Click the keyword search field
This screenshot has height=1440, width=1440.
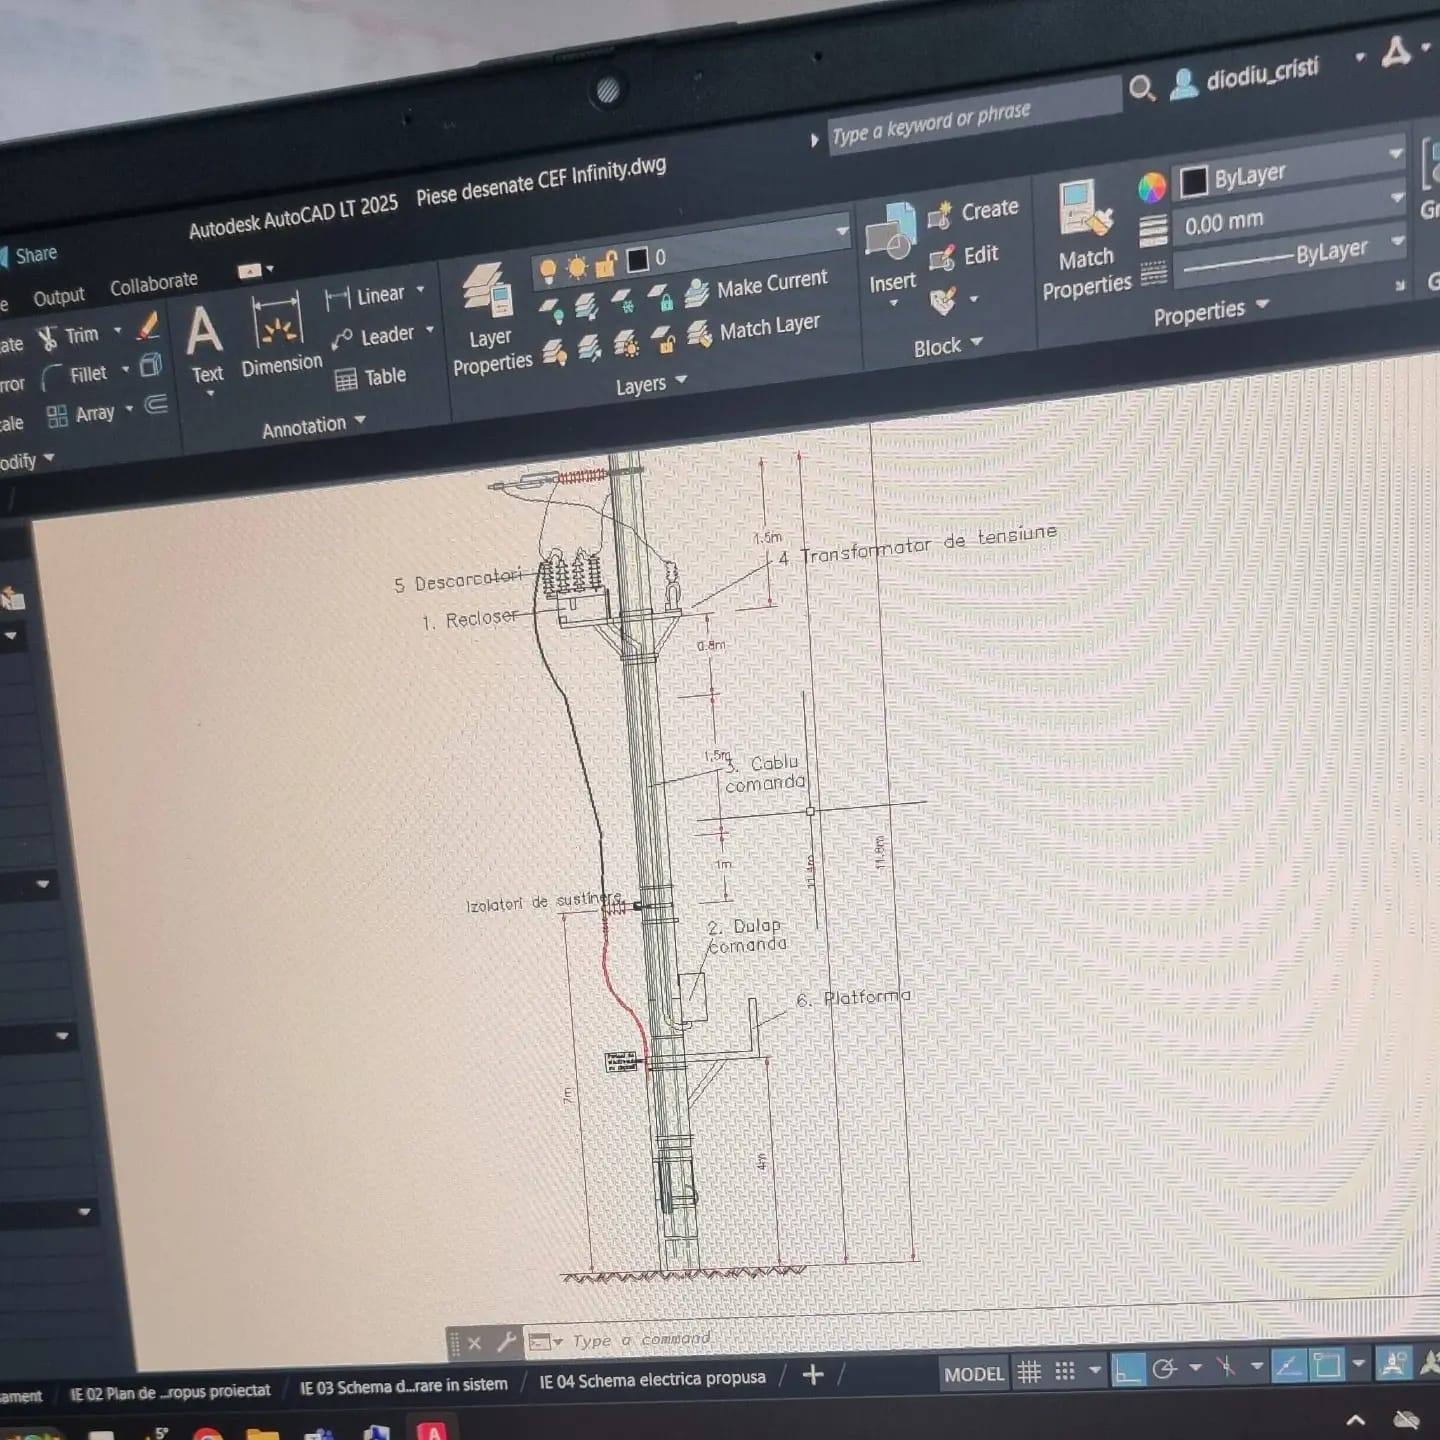(973, 117)
